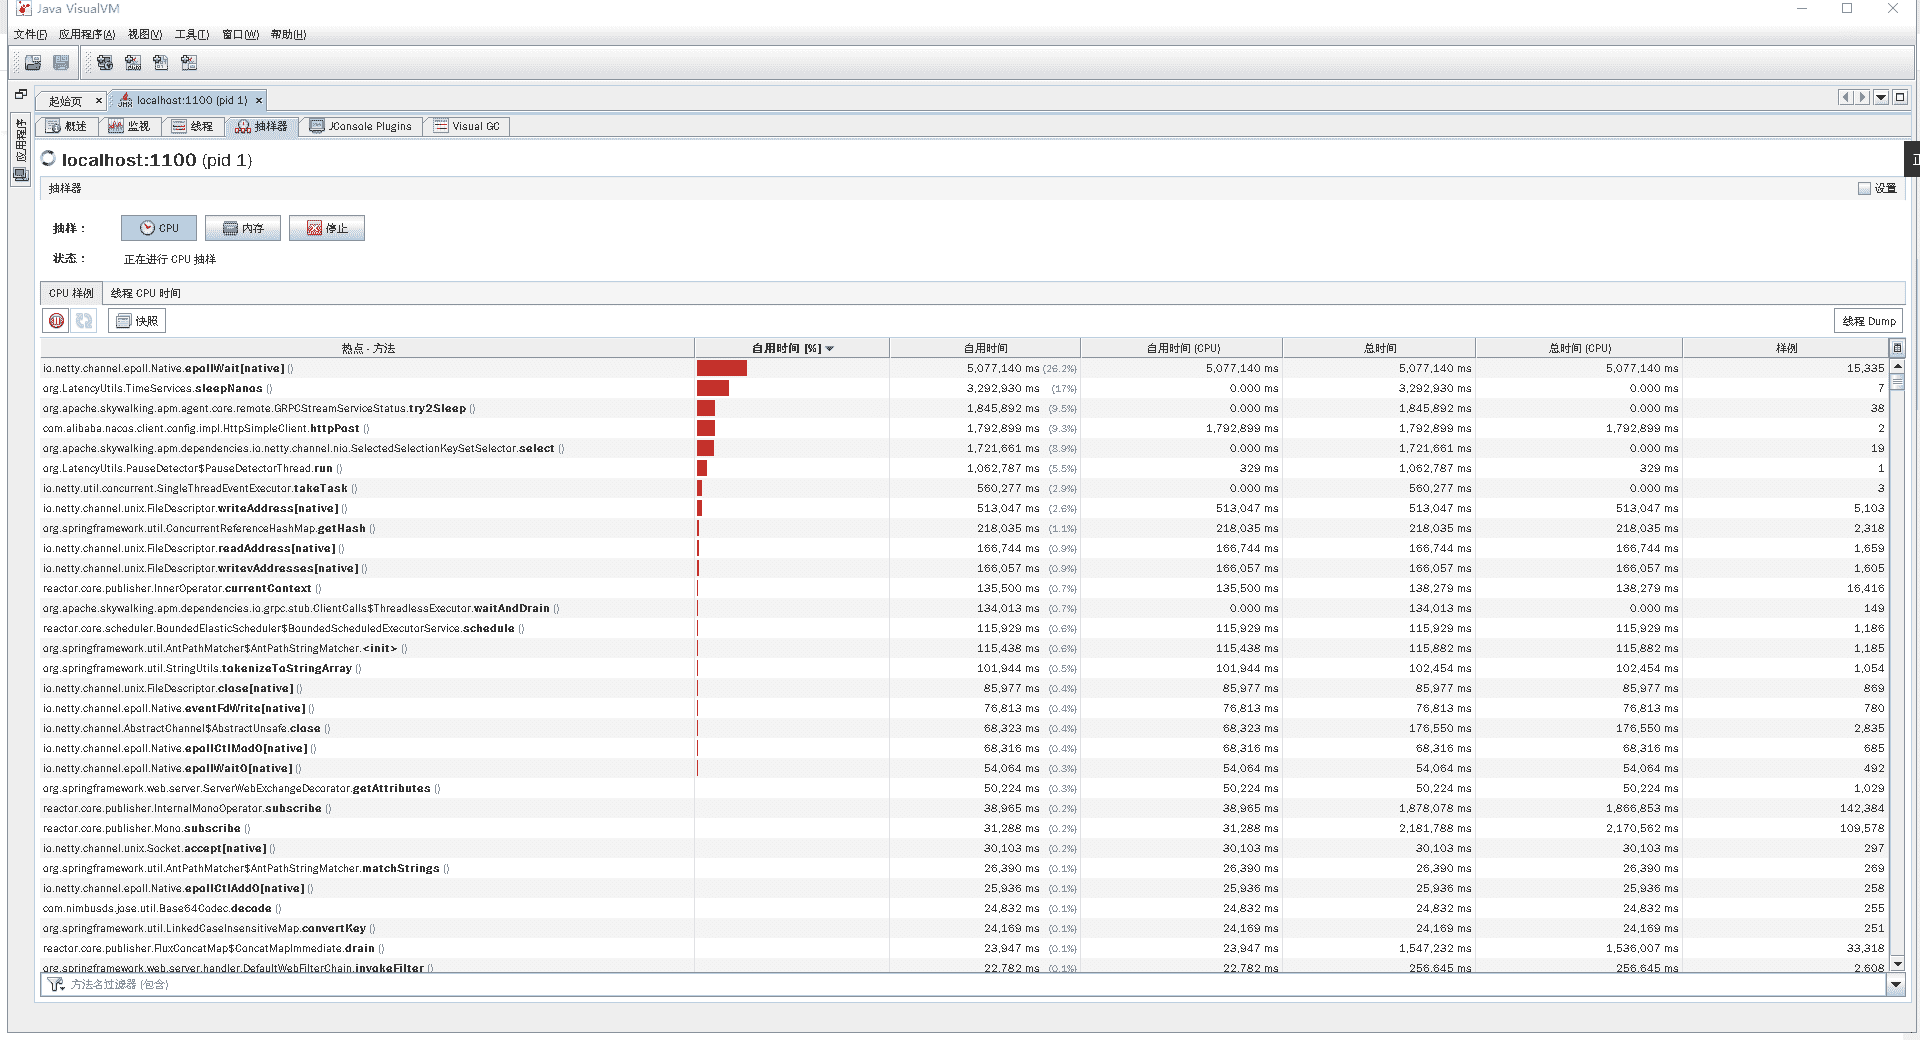This screenshot has width=1920, height=1040.
Task: Toggle the 设置 checkbox
Action: point(1864,188)
